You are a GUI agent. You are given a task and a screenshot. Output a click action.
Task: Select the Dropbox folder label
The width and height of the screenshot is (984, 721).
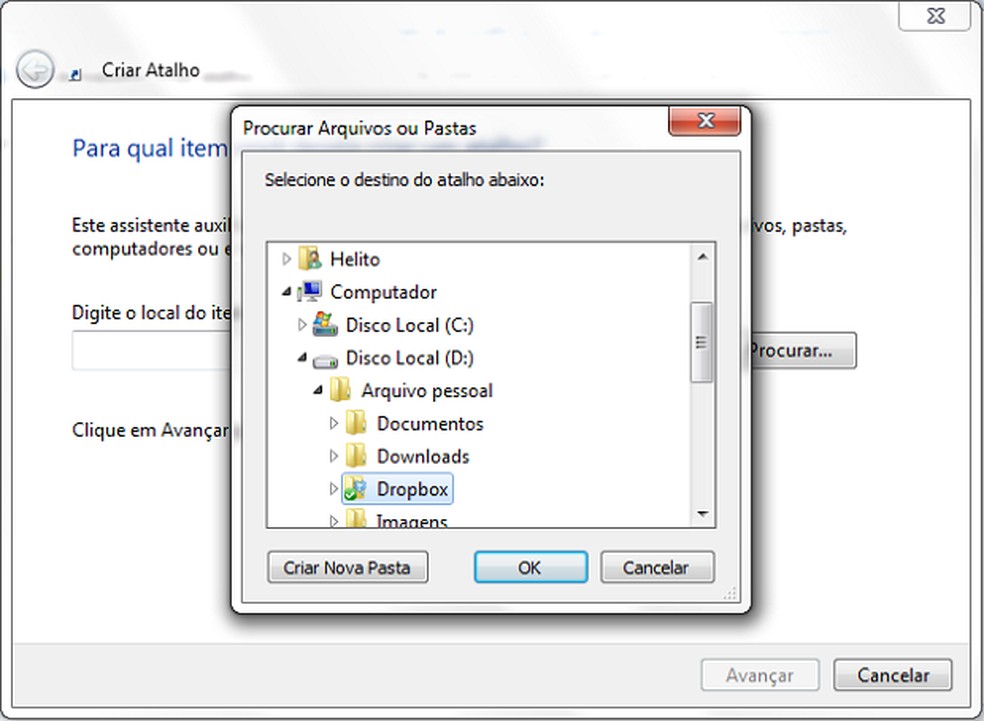(412, 488)
